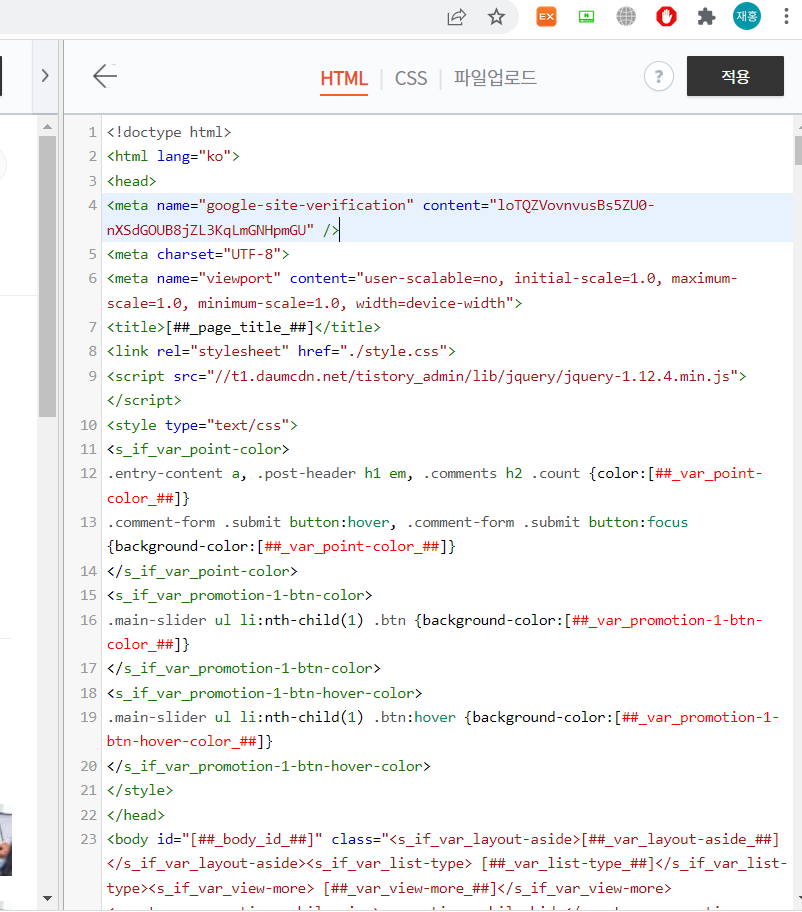Click opening promotion-1-btn-color tag line 15
The image size is (802, 912).
pyautogui.click(x=239, y=596)
